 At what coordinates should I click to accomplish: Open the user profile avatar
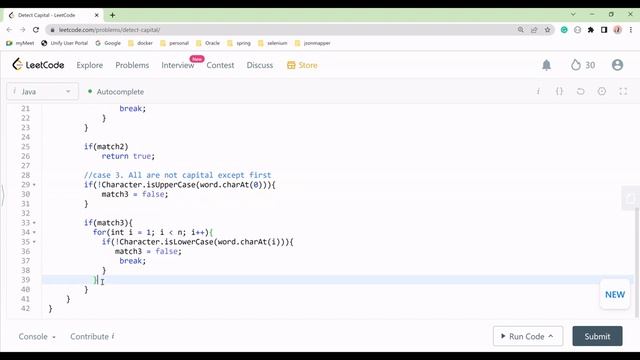pos(617,65)
